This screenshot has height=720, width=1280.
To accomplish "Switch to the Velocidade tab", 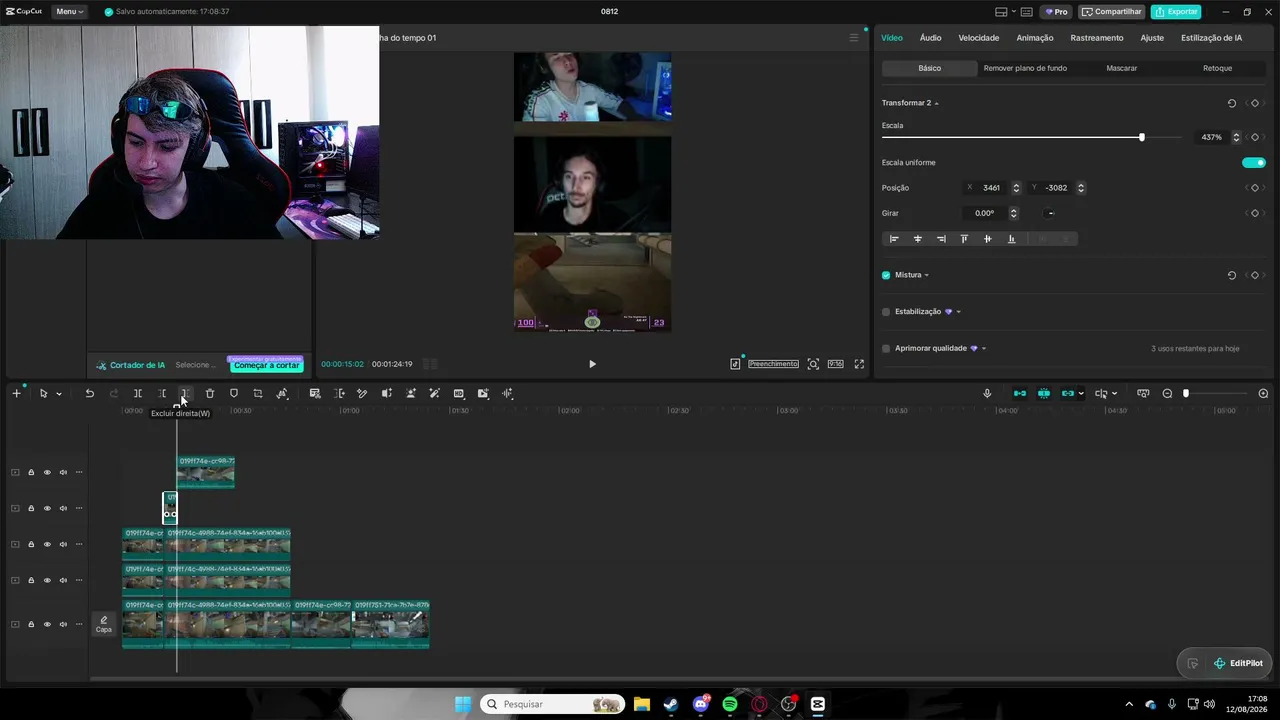I will point(979,38).
